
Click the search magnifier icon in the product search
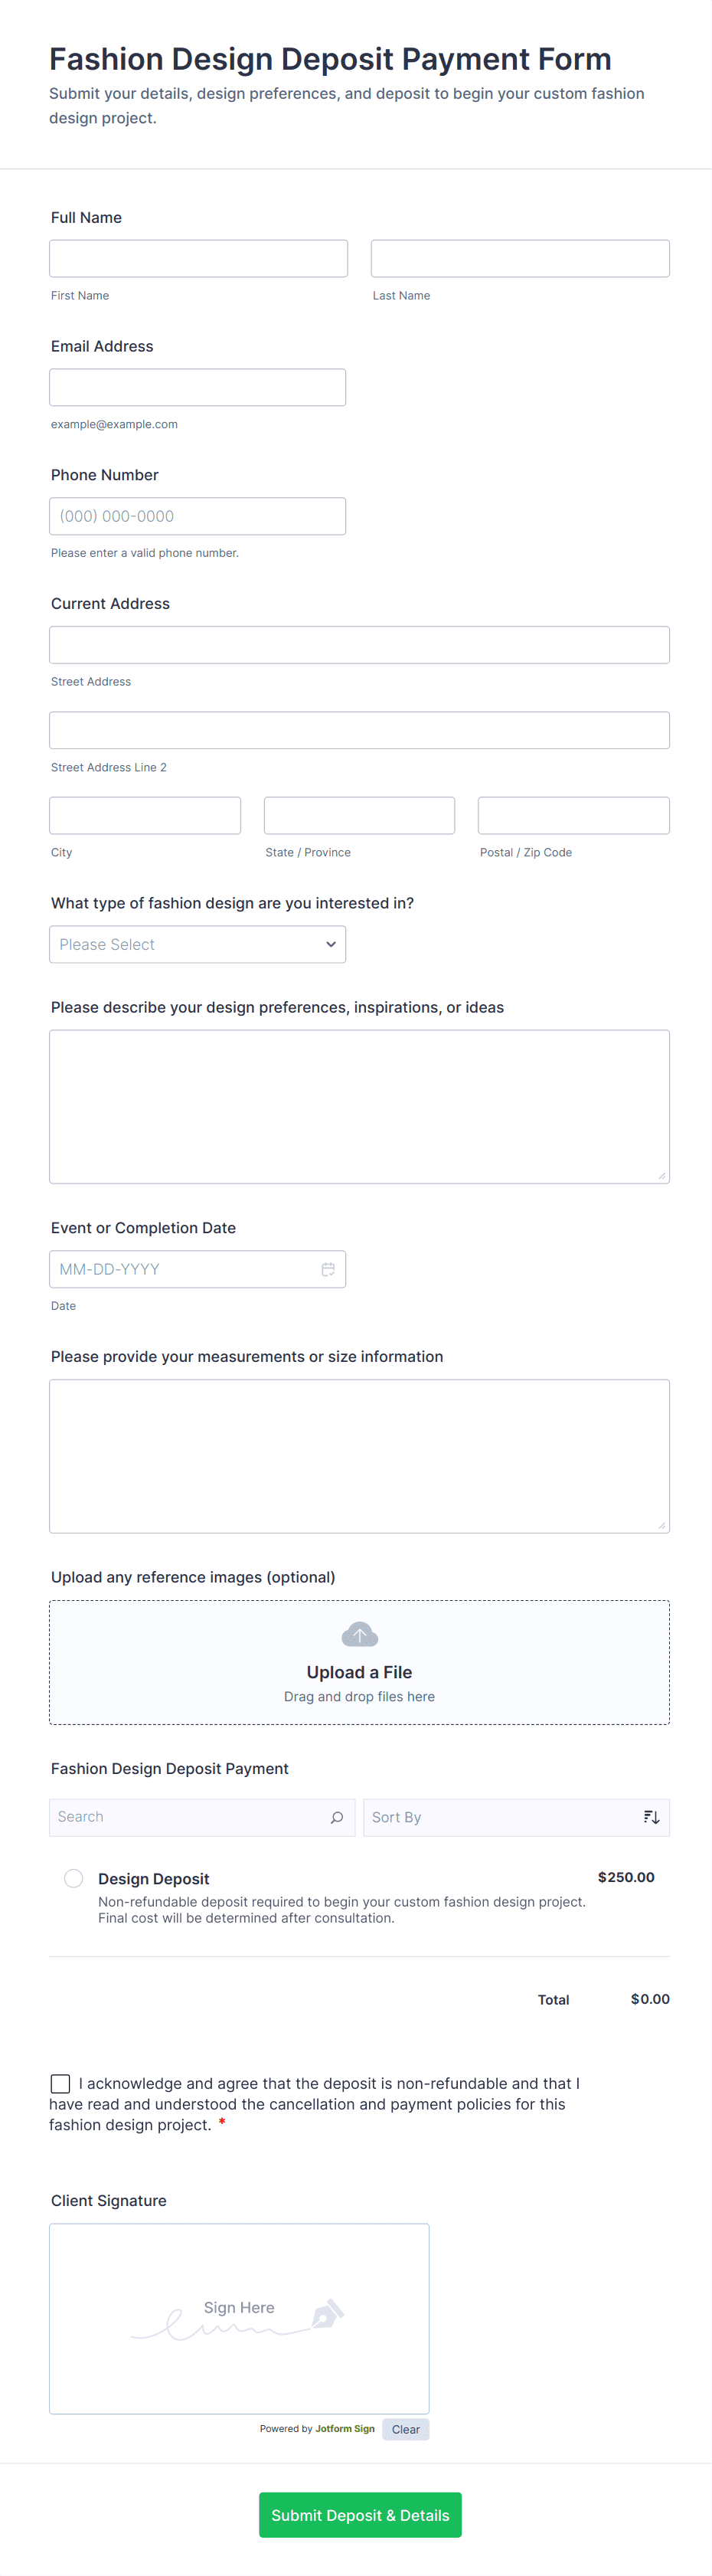[x=337, y=1817]
